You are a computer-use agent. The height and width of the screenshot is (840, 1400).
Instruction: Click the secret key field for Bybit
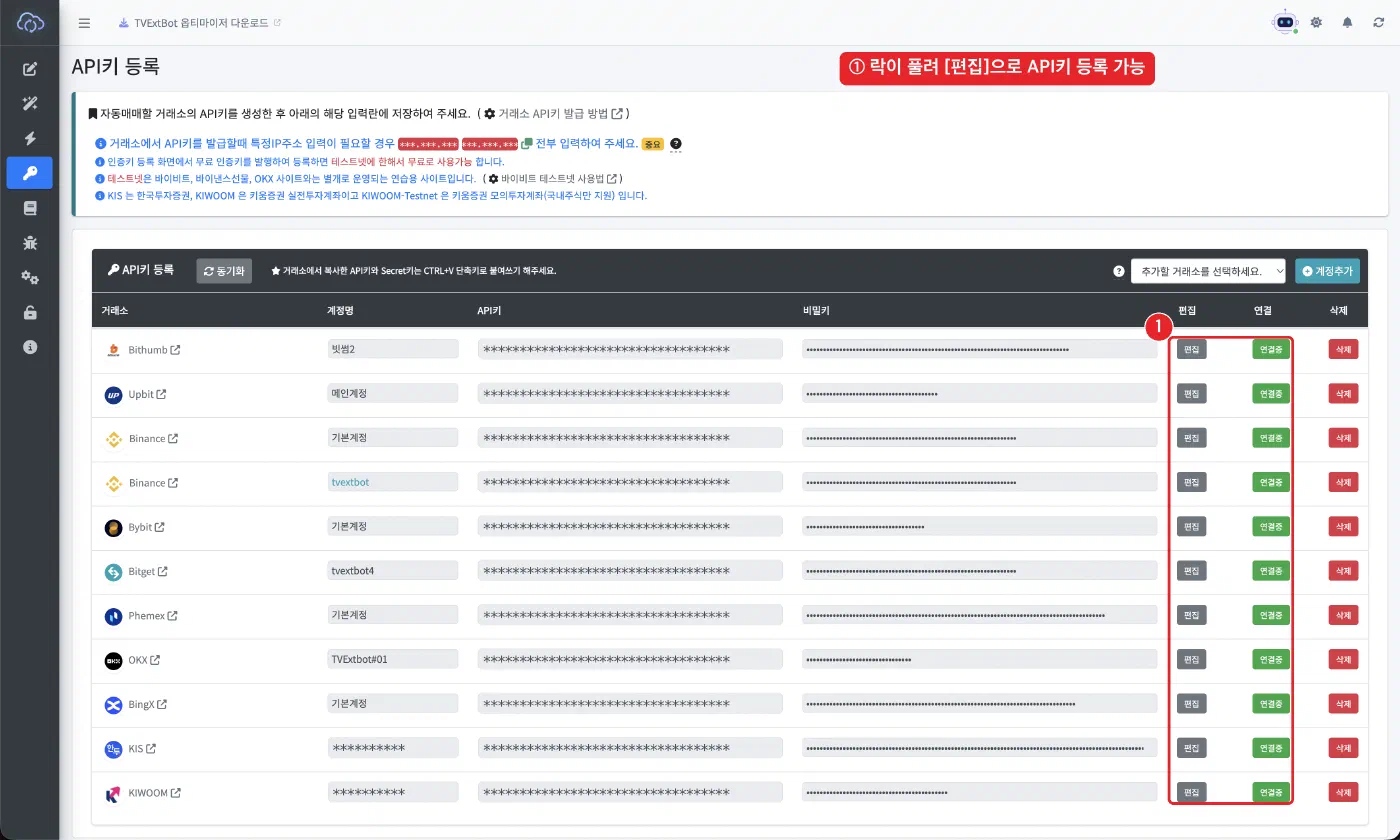click(979, 527)
